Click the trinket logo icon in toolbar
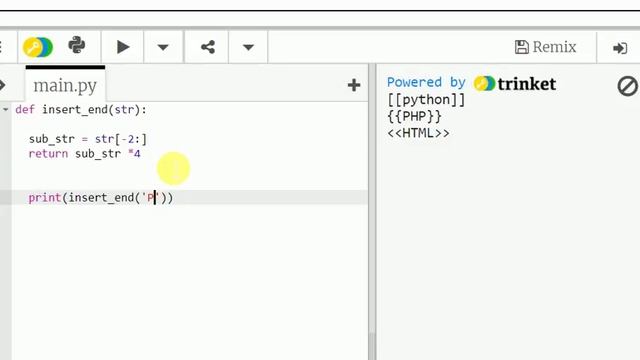This screenshot has height=360, width=640. click(38, 47)
